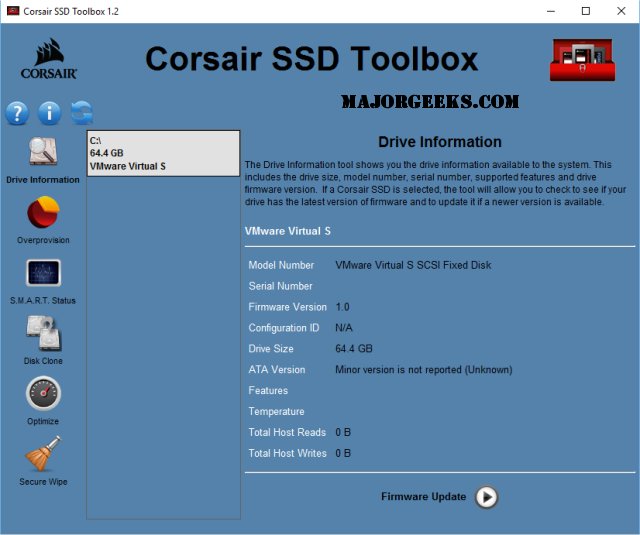Open the Optimize gauge icon
The width and height of the screenshot is (640, 535).
pos(43,393)
